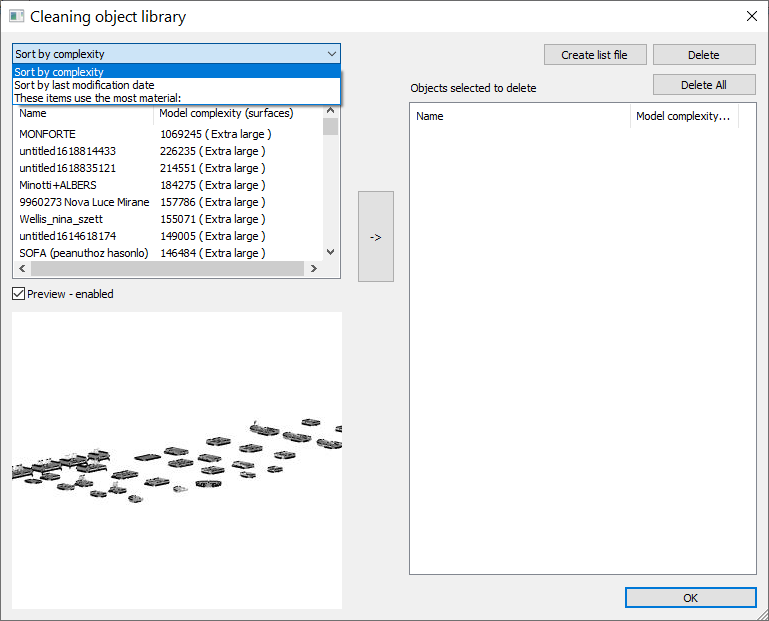Select 9960273 Nova Luce Mirane item

[x=84, y=202]
